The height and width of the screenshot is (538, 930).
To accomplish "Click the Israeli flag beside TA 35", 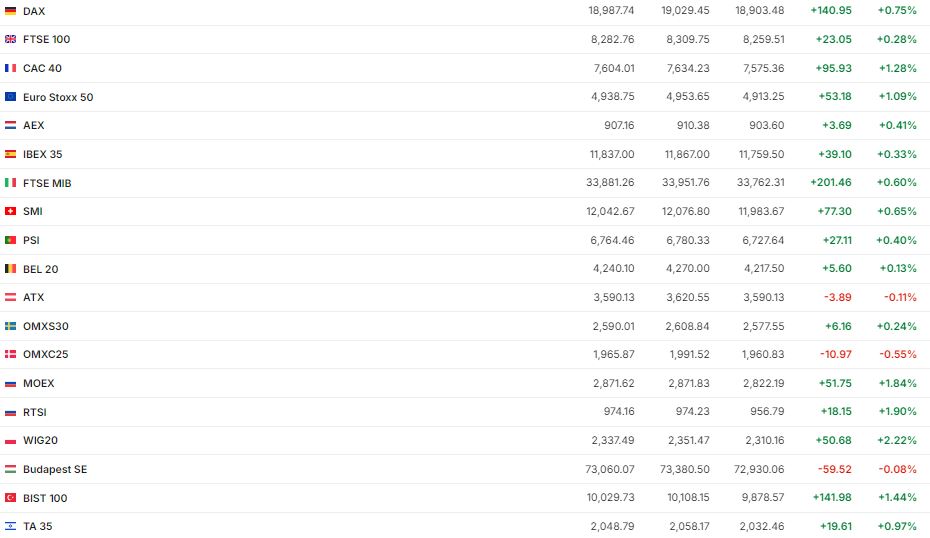I will pyautogui.click(x=10, y=526).
